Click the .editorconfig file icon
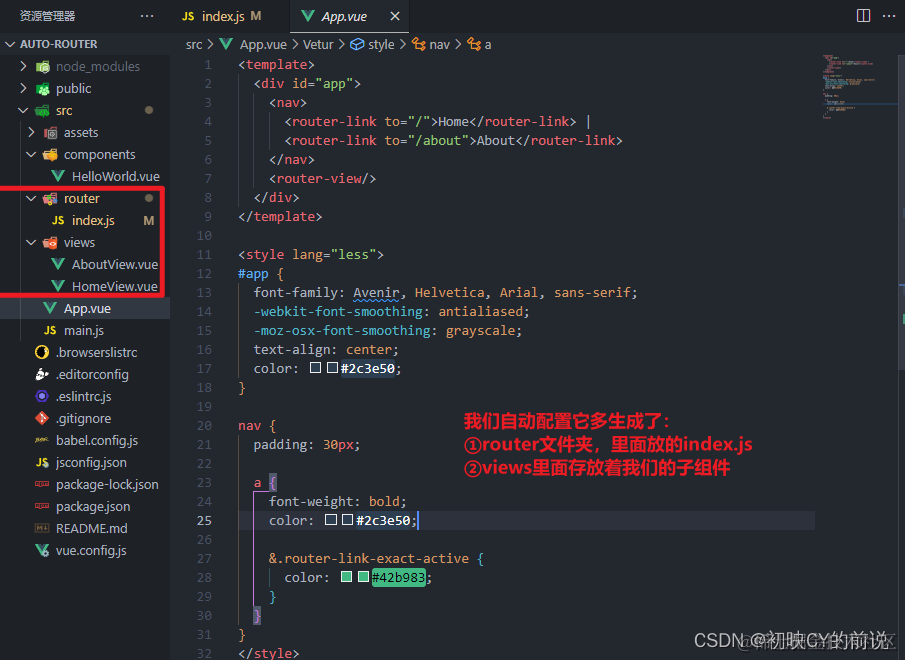Viewport: 905px width, 660px height. tap(42, 374)
